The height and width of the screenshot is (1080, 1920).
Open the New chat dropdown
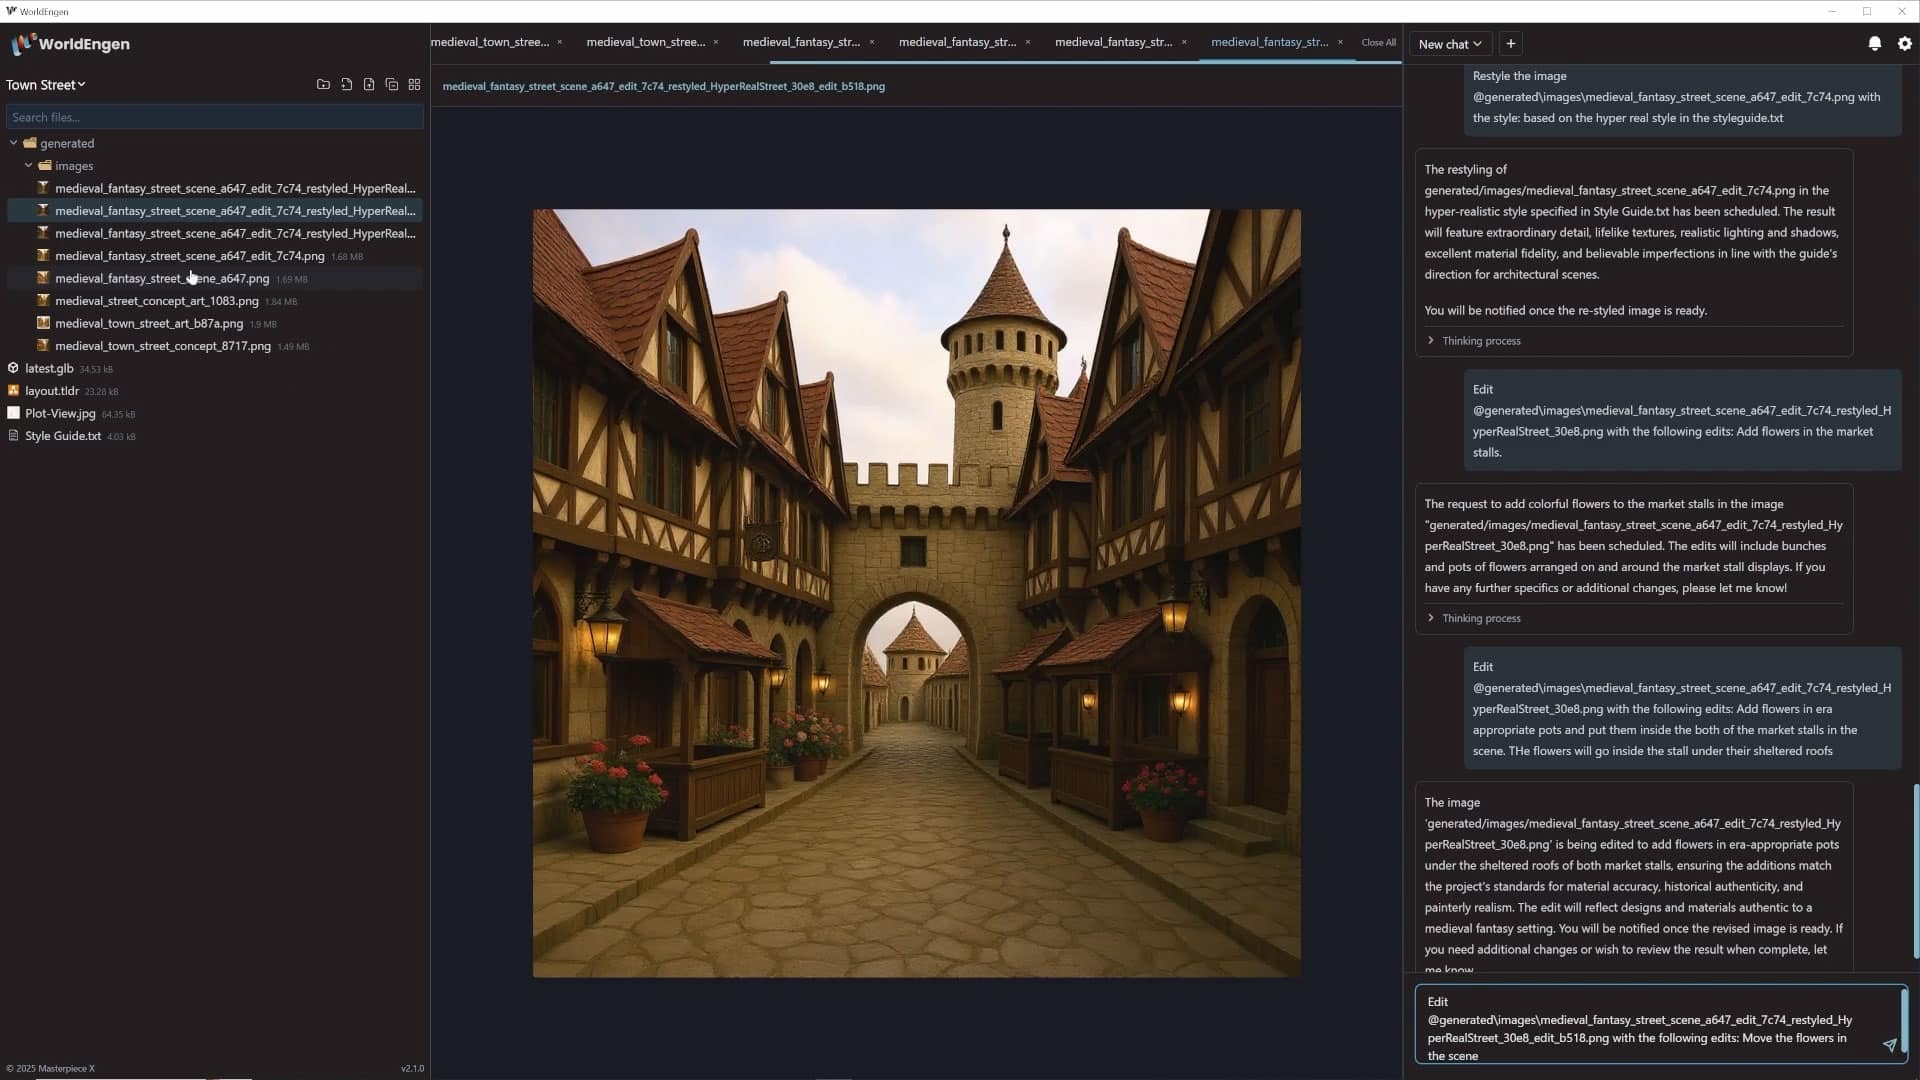(x=1449, y=43)
